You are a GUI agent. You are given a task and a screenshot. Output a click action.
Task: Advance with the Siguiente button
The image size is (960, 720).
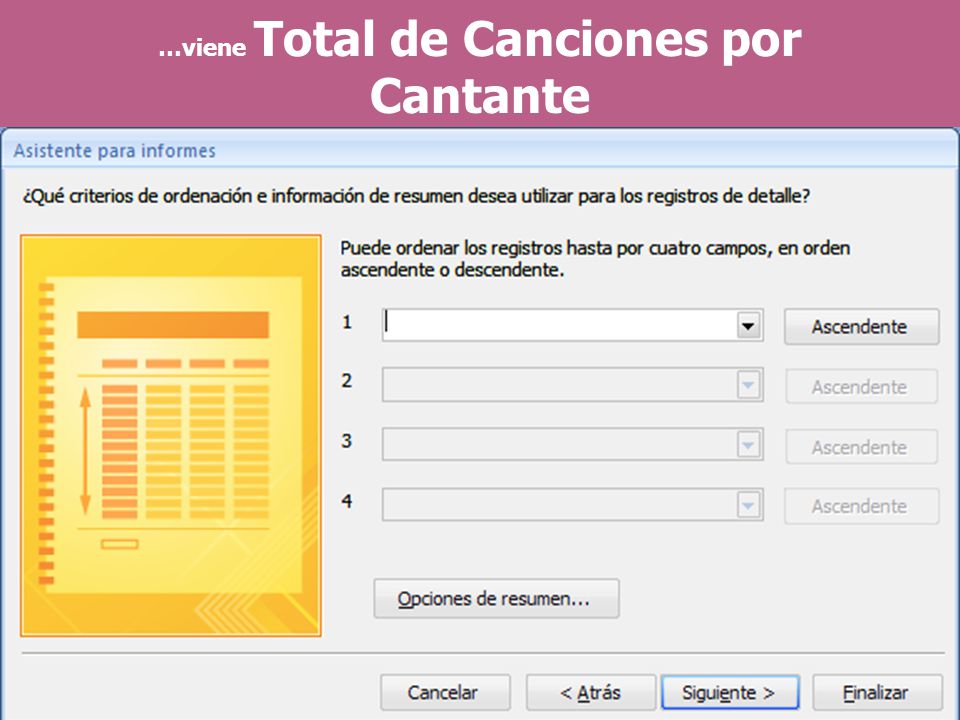point(730,692)
